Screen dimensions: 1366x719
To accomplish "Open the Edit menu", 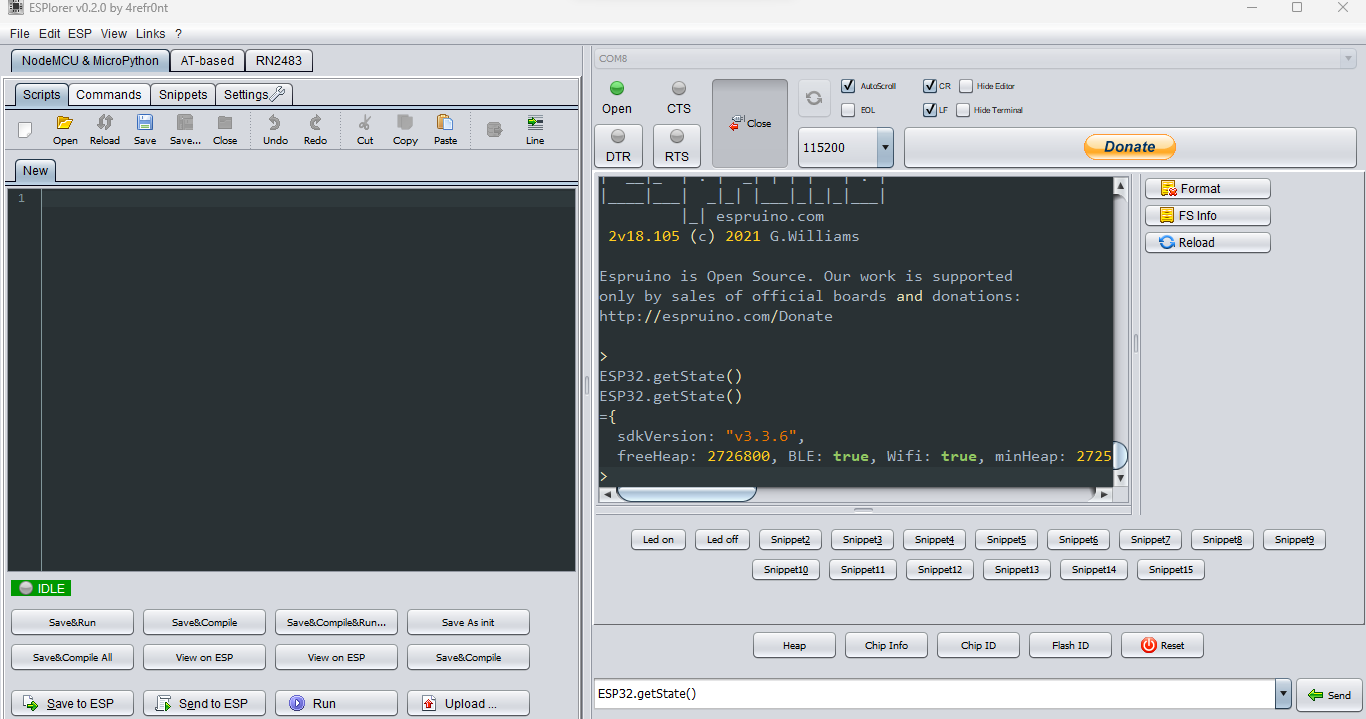I will (50, 33).
